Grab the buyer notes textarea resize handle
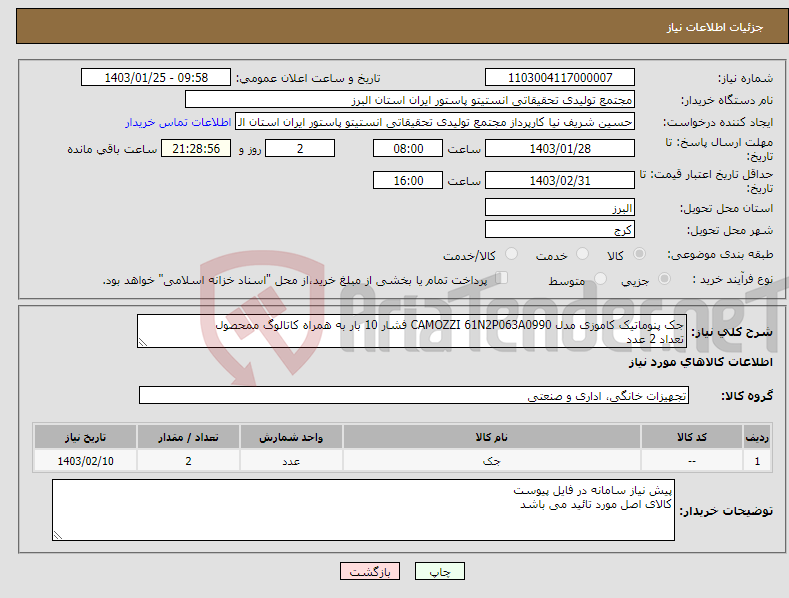Image resolution: width=789 pixels, height=598 pixels. click(x=58, y=535)
